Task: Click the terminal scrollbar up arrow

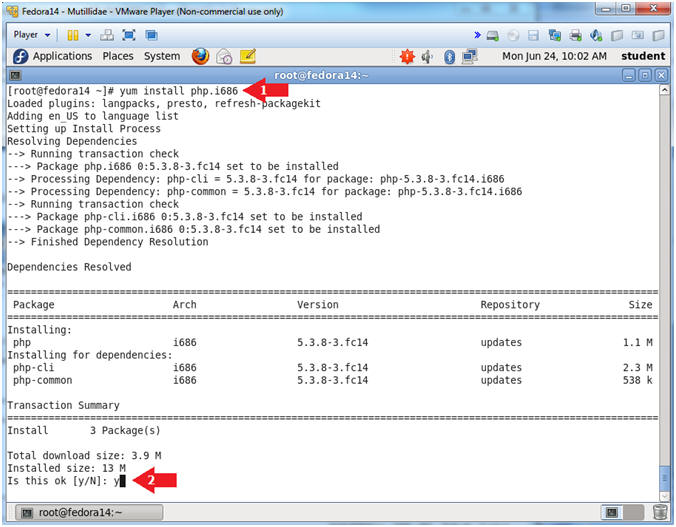Action: pos(664,90)
